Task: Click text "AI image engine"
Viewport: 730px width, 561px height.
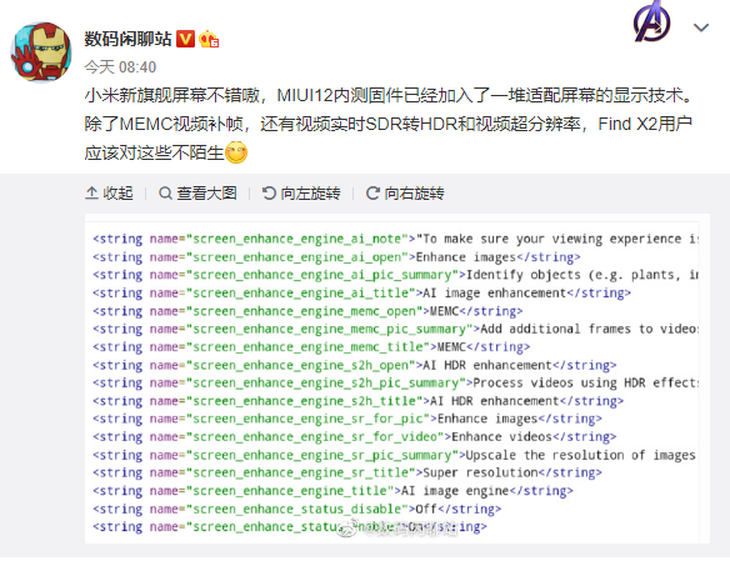Action: tap(455, 491)
